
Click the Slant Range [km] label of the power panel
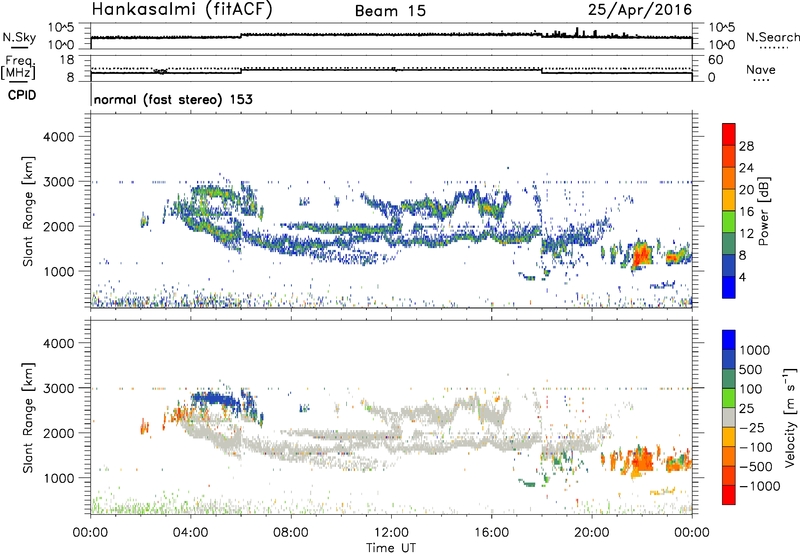(28, 211)
